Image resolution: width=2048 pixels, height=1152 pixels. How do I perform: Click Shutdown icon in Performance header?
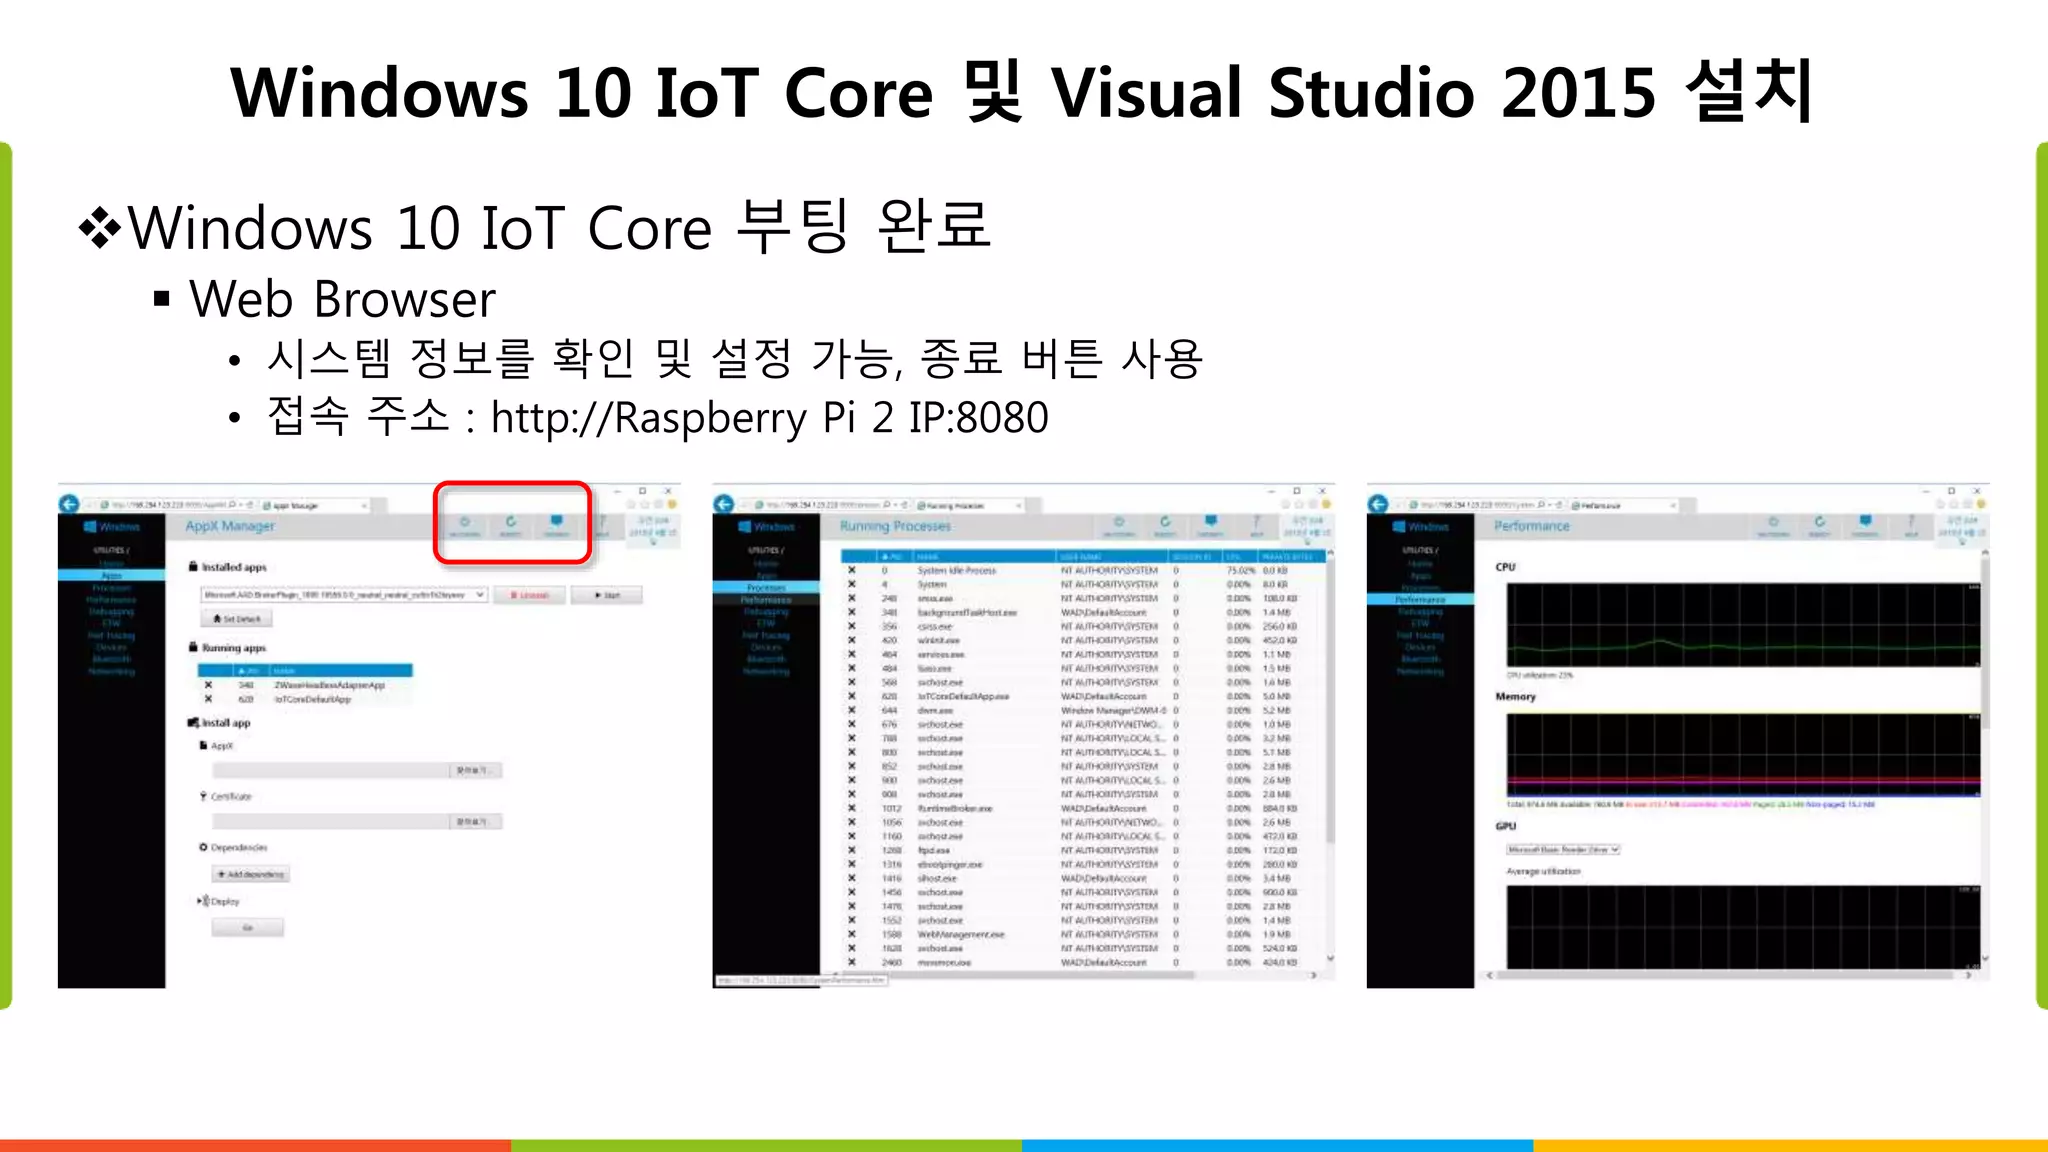[1773, 525]
